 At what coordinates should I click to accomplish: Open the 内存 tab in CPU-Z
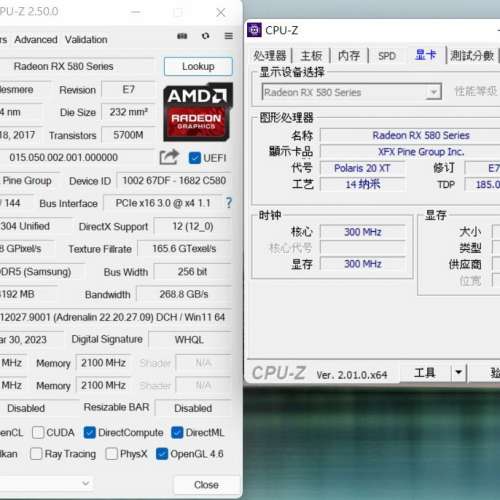[349, 56]
